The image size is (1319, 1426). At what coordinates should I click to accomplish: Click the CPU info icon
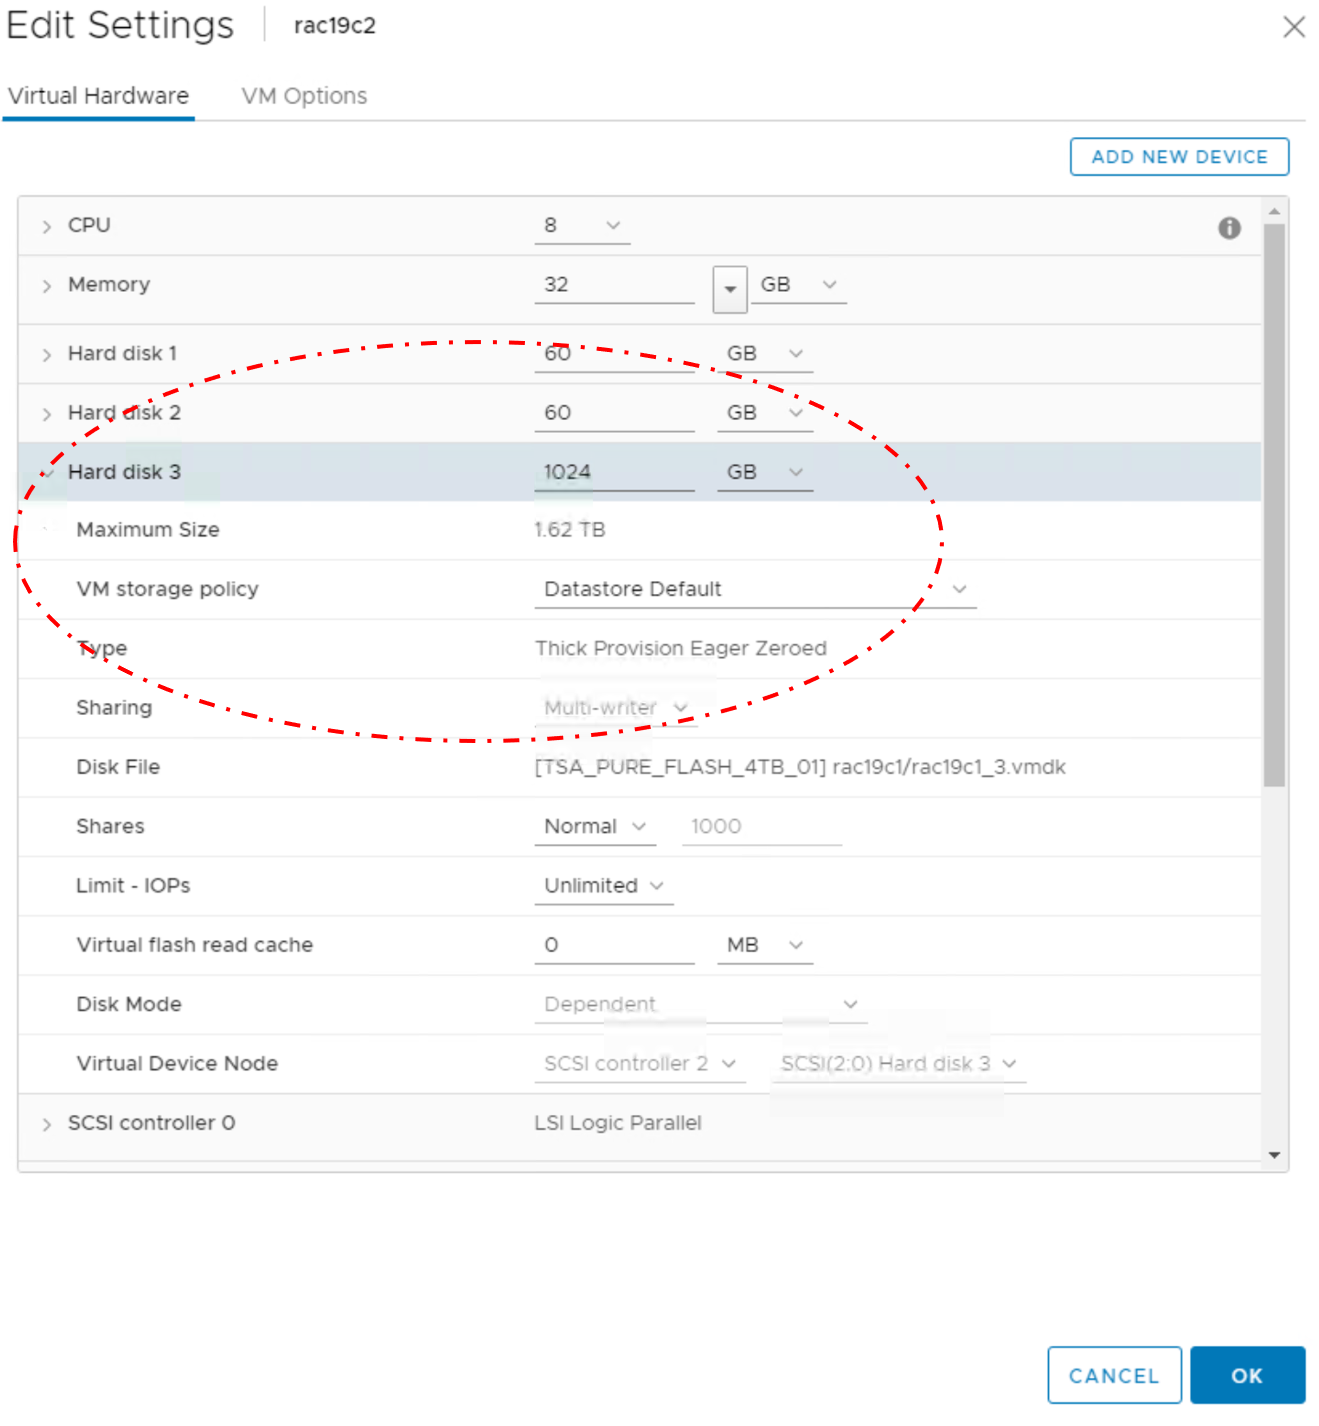[1229, 228]
